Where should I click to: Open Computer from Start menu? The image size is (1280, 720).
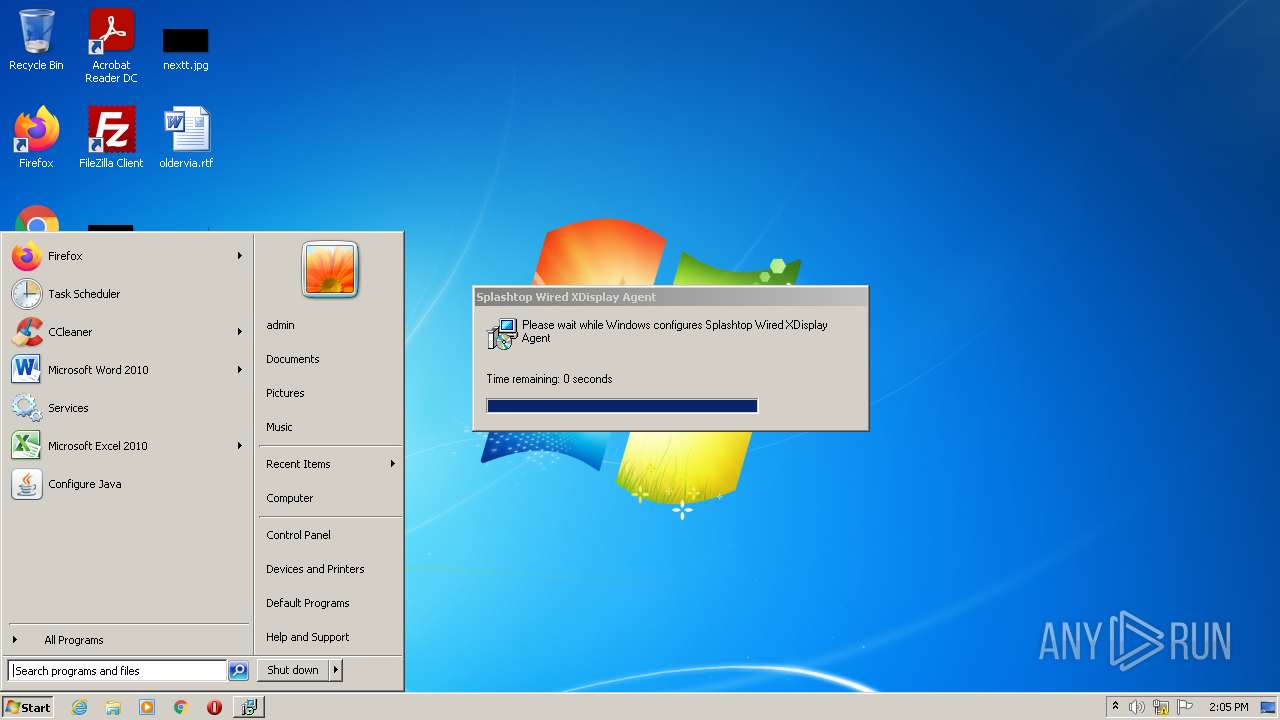290,498
